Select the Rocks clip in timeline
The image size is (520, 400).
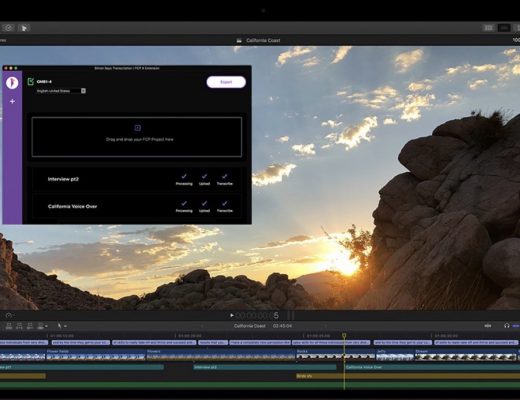click(x=336, y=355)
